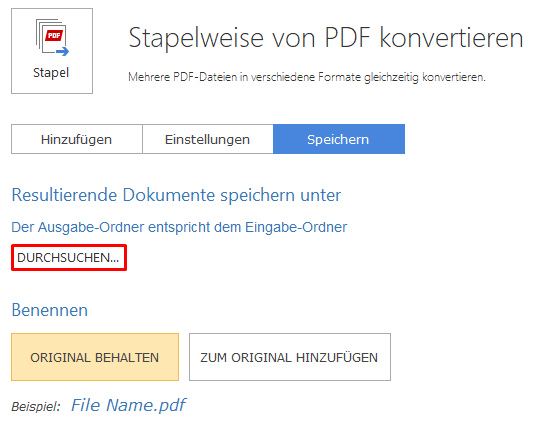Click the DURCHSUCHEN... button
This screenshot has height=422, width=535.
pyautogui.click(x=69, y=258)
